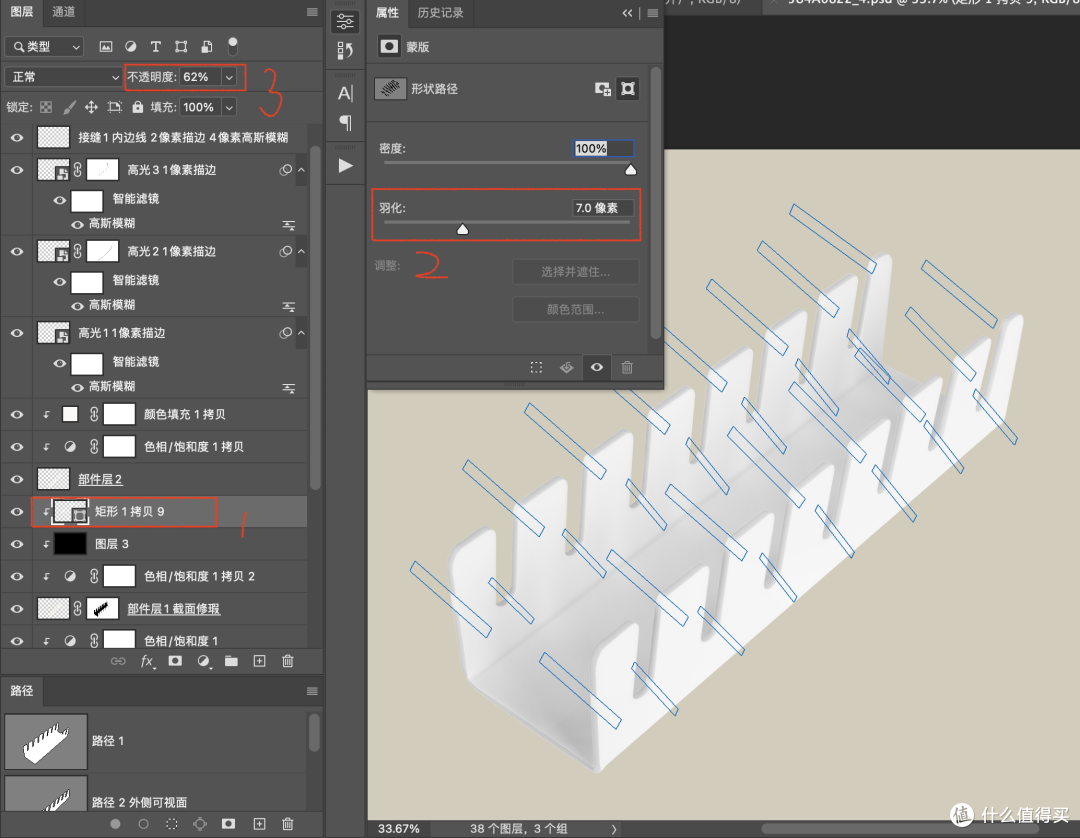Collapse the Properties panel with double chevrons
1080x838 pixels.
[x=627, y=12]
